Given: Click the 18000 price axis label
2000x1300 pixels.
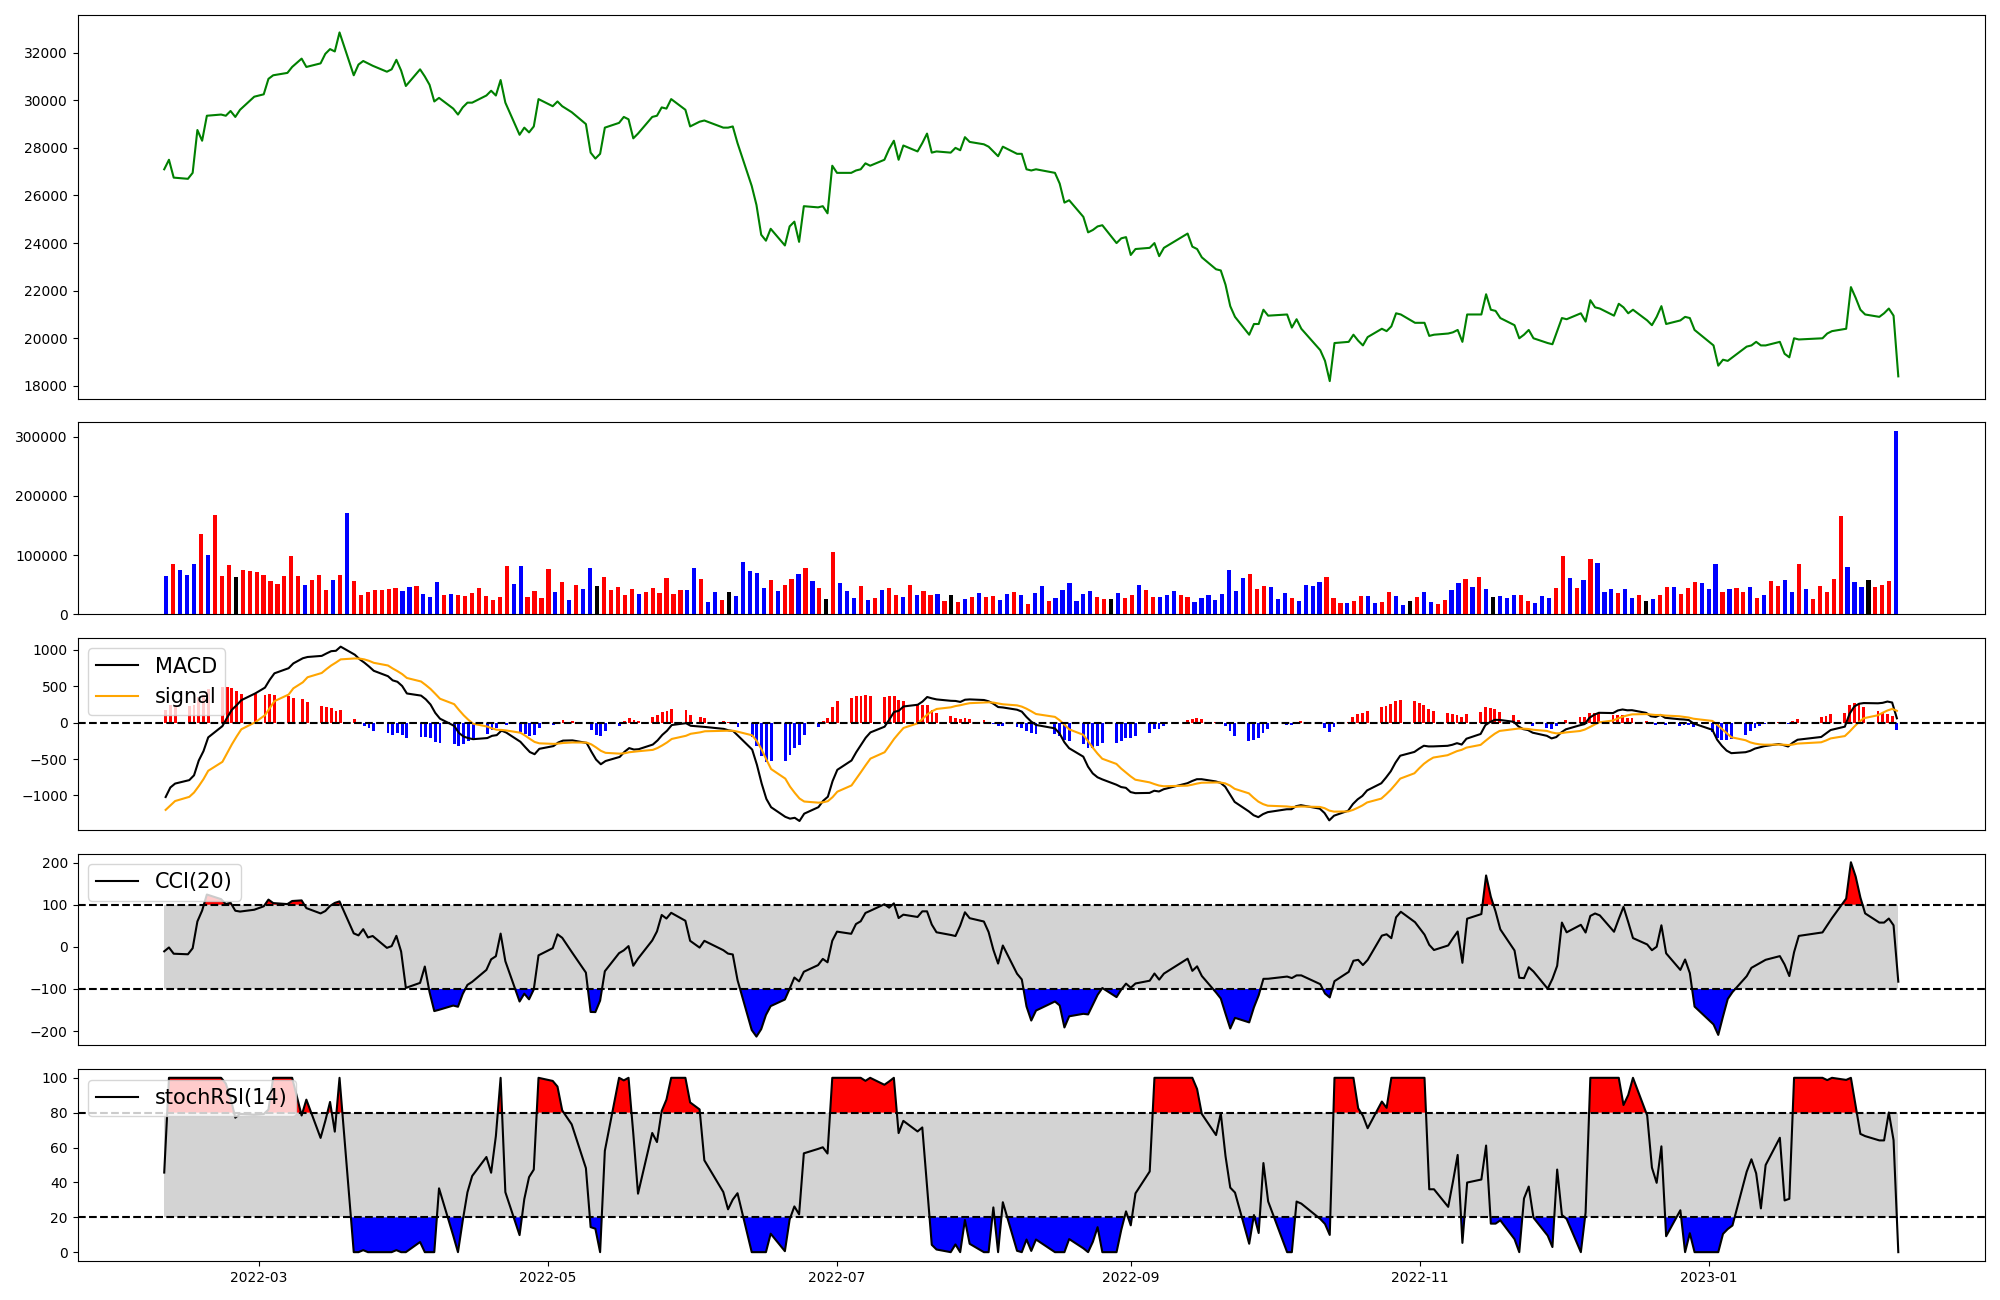Looking at the screenshot, I should pyautogui.click(x=45, y=387).
